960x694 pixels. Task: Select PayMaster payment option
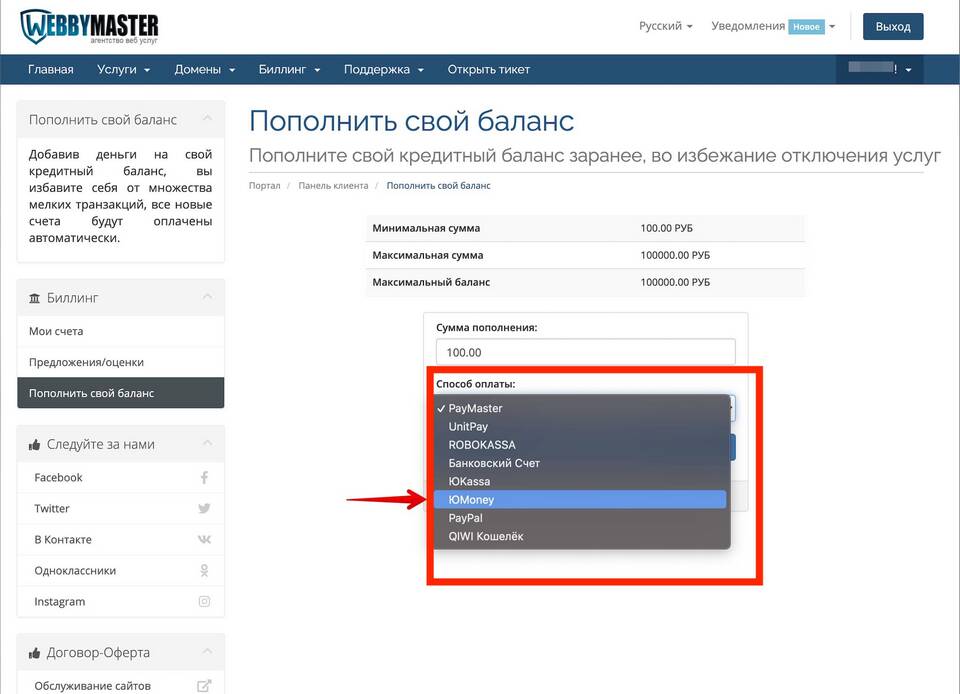click(x=580, y=408)
